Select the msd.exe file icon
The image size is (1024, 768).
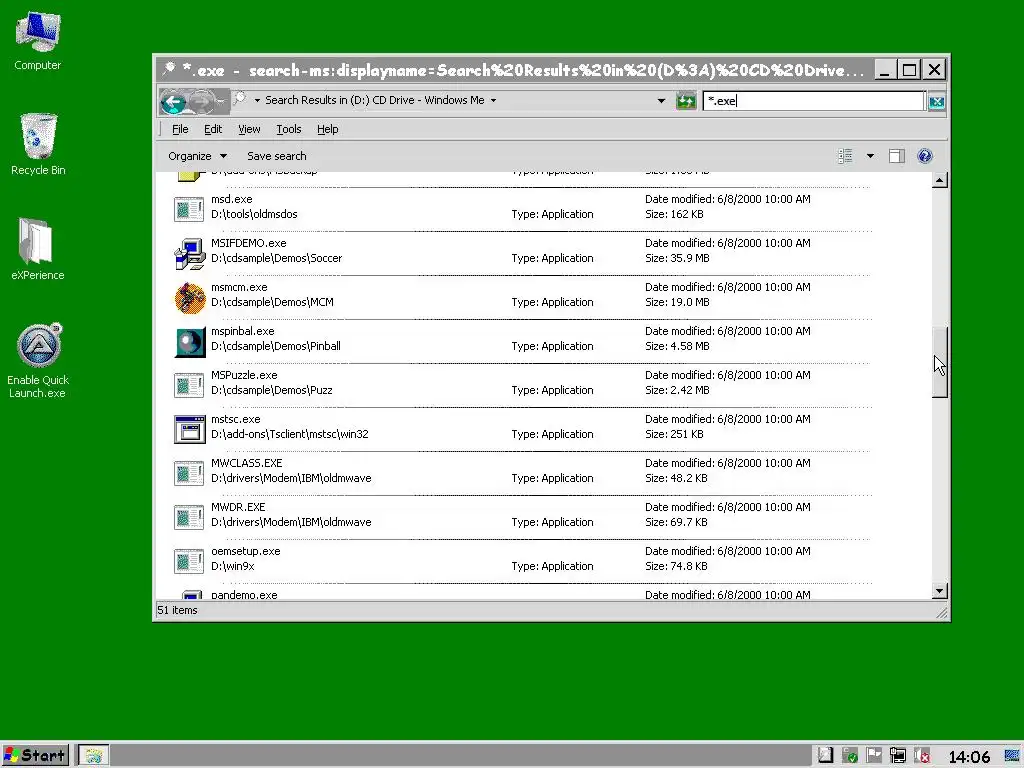point(189,208)
